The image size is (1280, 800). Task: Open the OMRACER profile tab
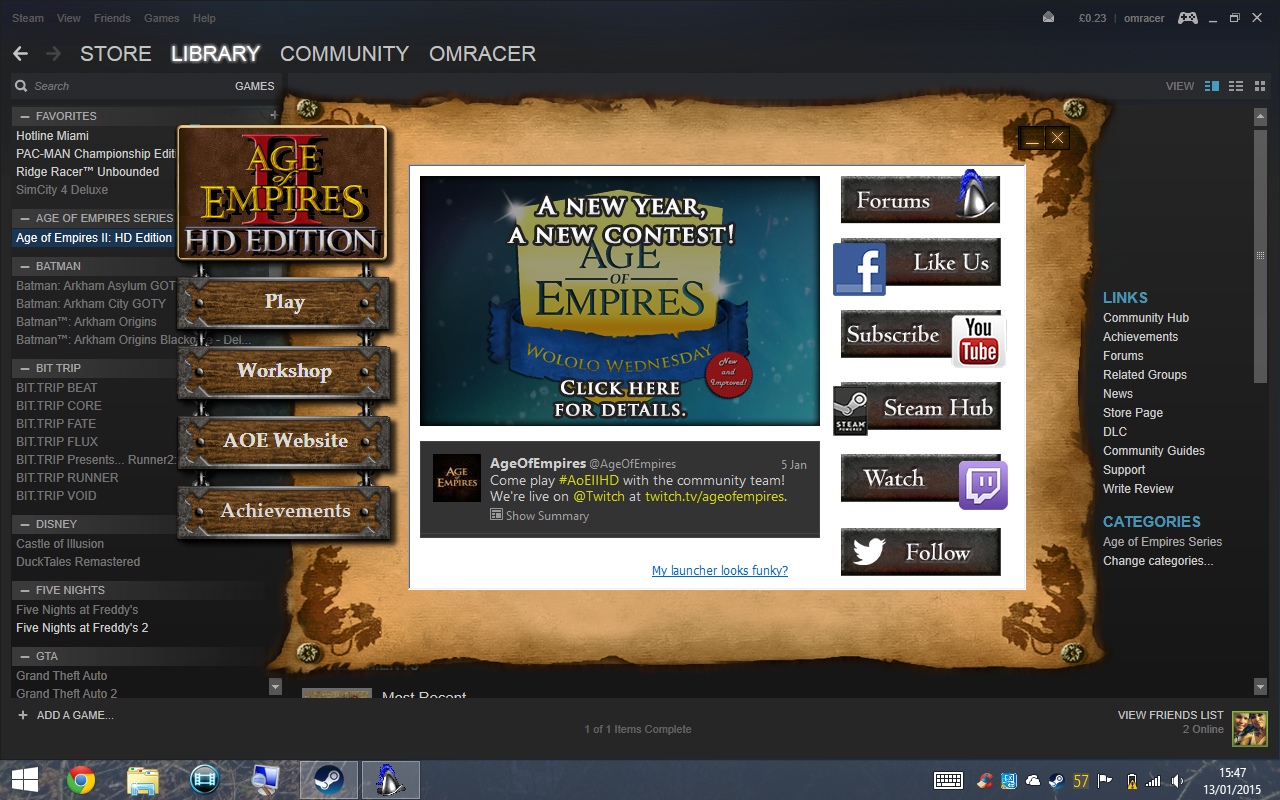[x=483, y=54]
